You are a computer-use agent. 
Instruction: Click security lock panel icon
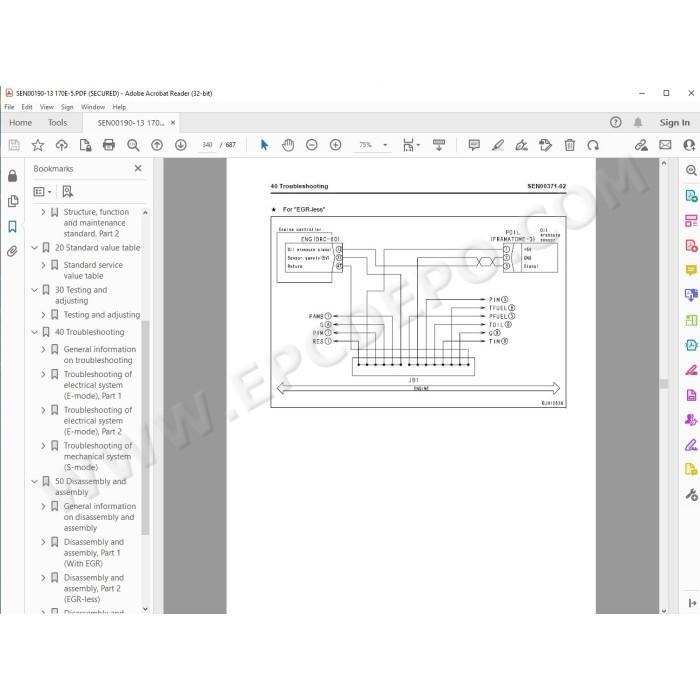pyautogui.click(x=12, y=176)
